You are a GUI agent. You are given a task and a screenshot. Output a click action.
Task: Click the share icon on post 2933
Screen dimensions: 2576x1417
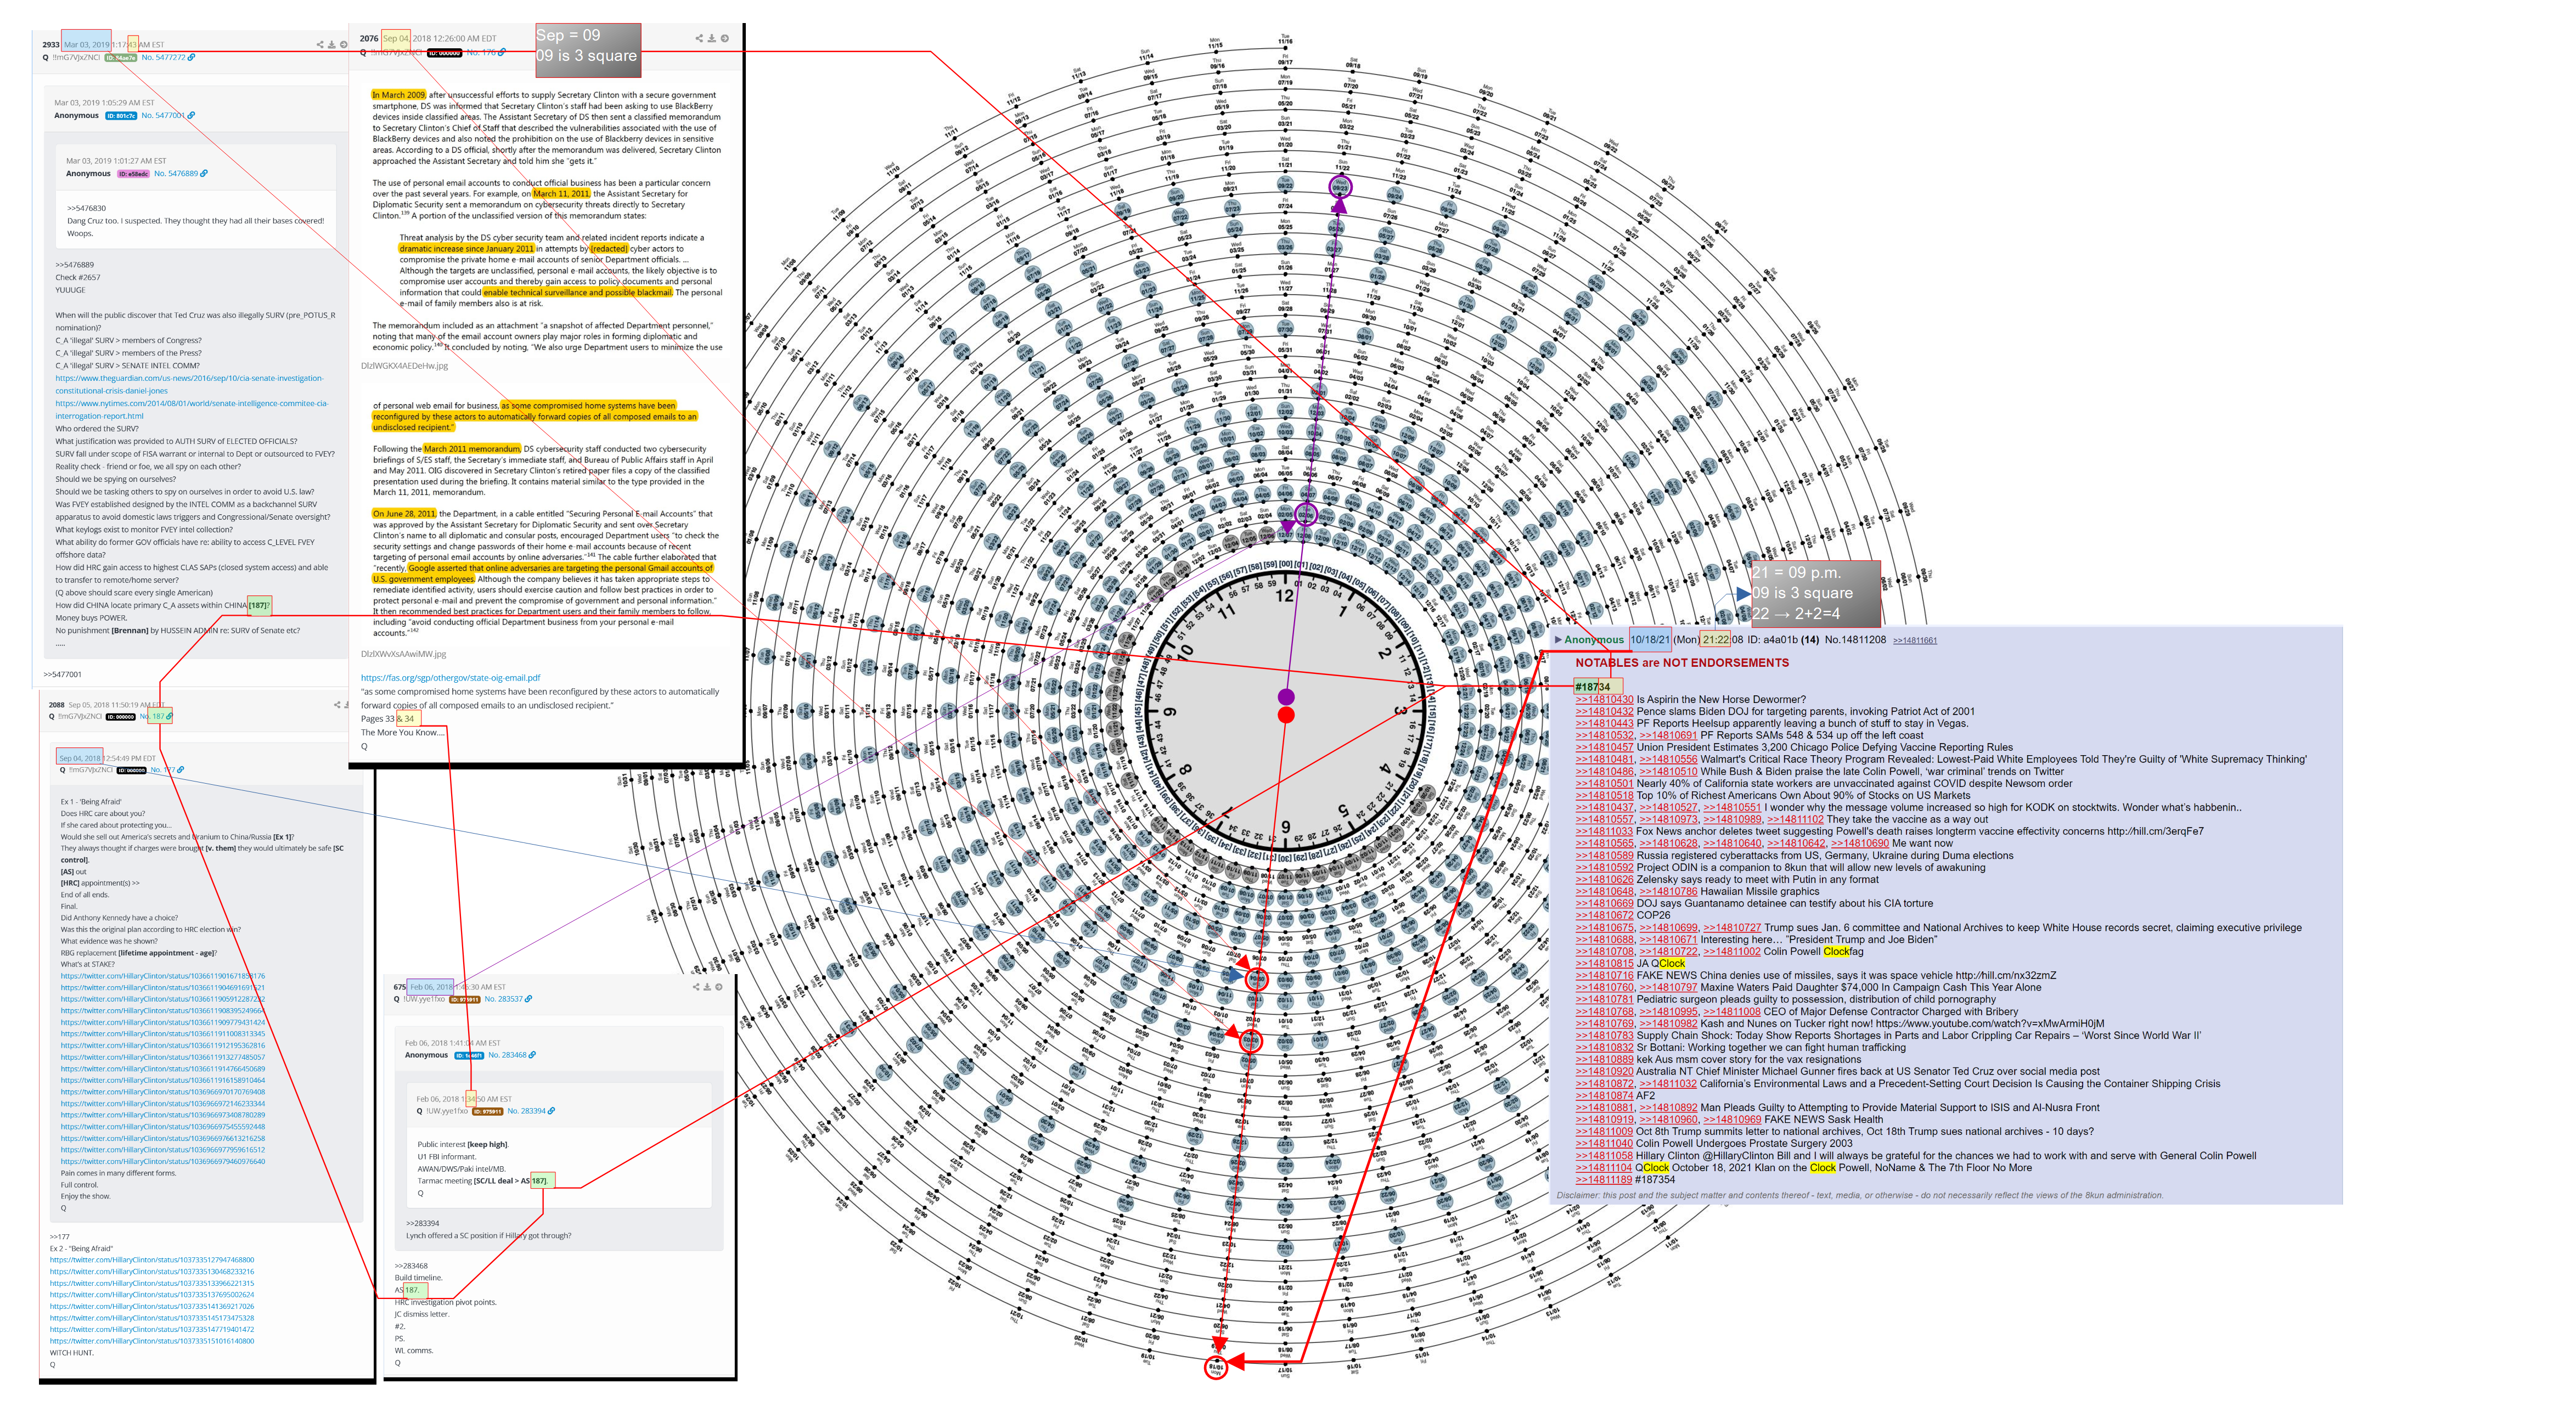320,44
